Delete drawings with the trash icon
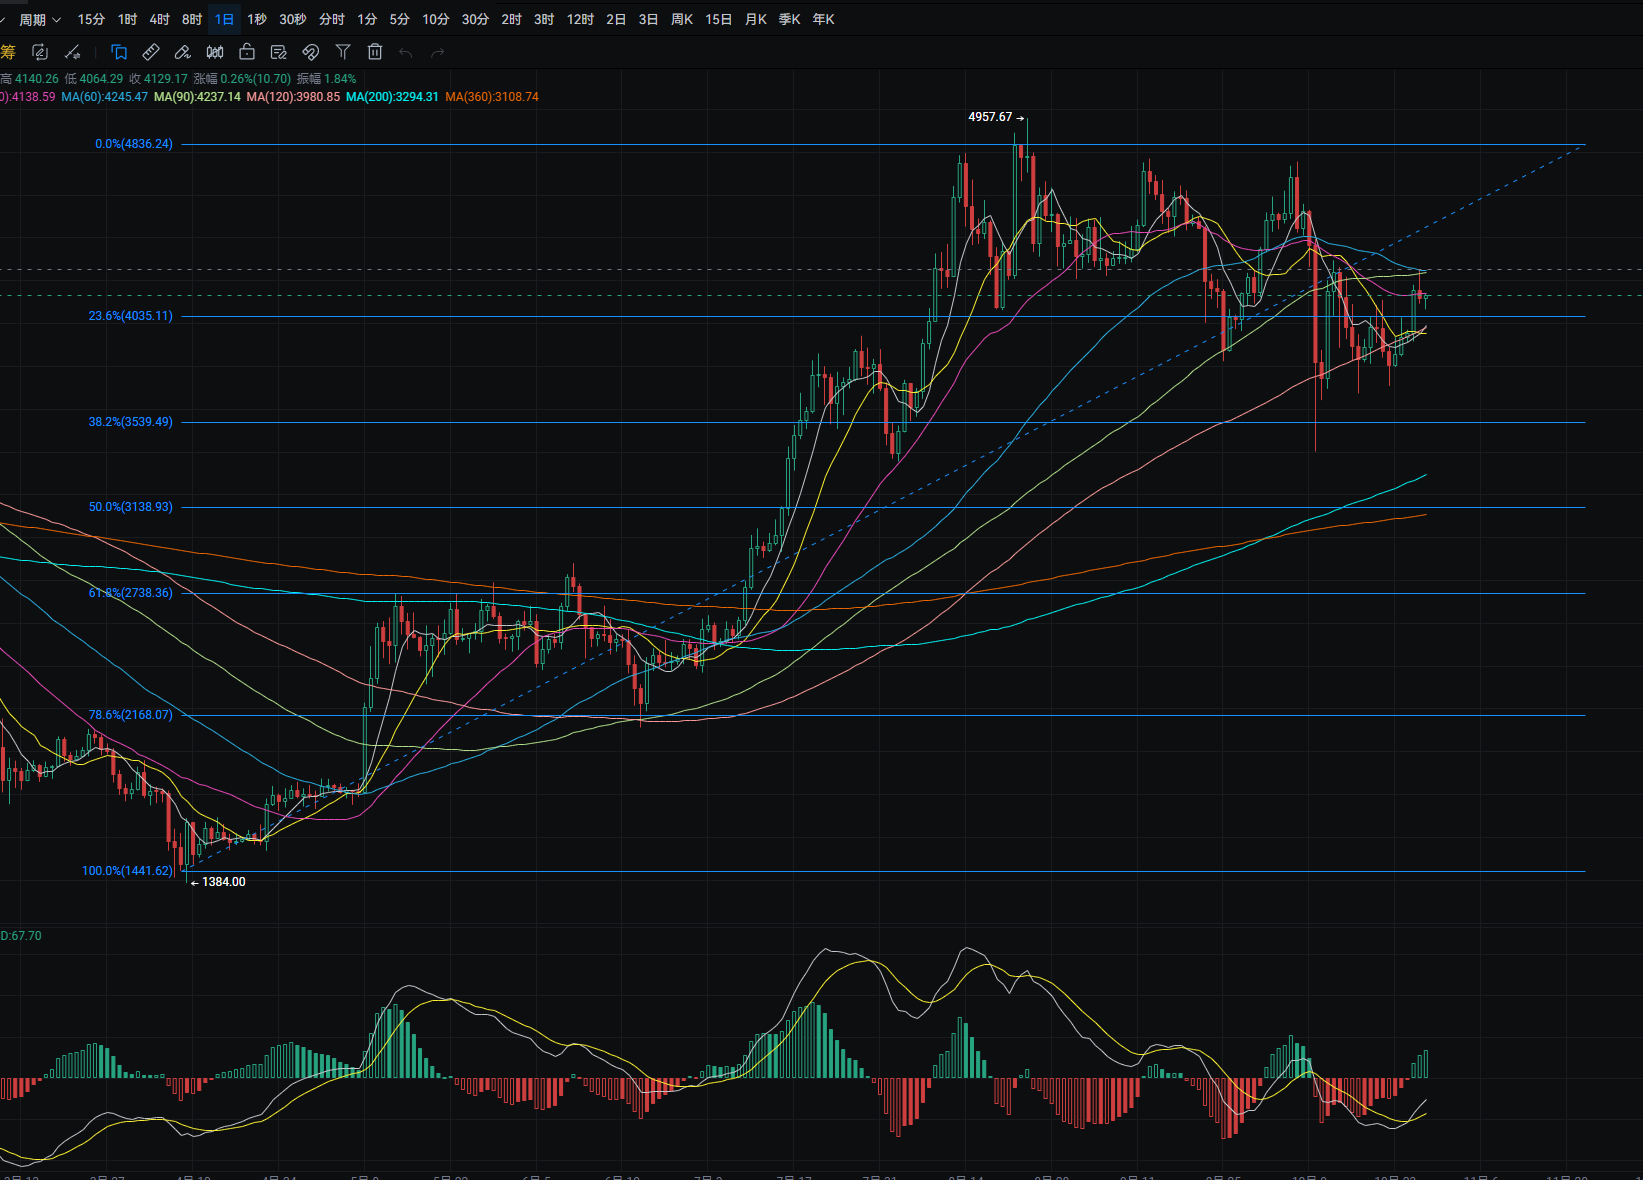The image size is (1643, 1180). (x=375, y=52)
